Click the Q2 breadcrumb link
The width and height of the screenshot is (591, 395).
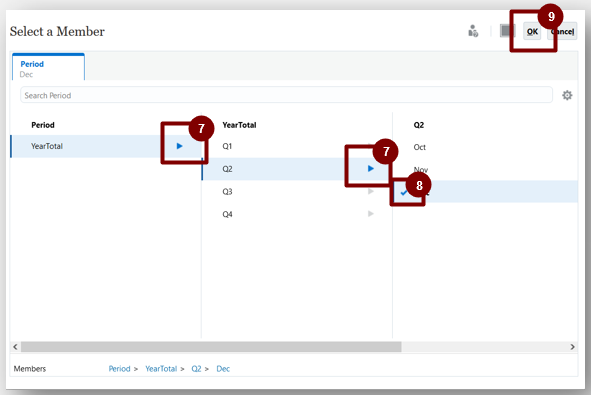[x=196, y=369]
